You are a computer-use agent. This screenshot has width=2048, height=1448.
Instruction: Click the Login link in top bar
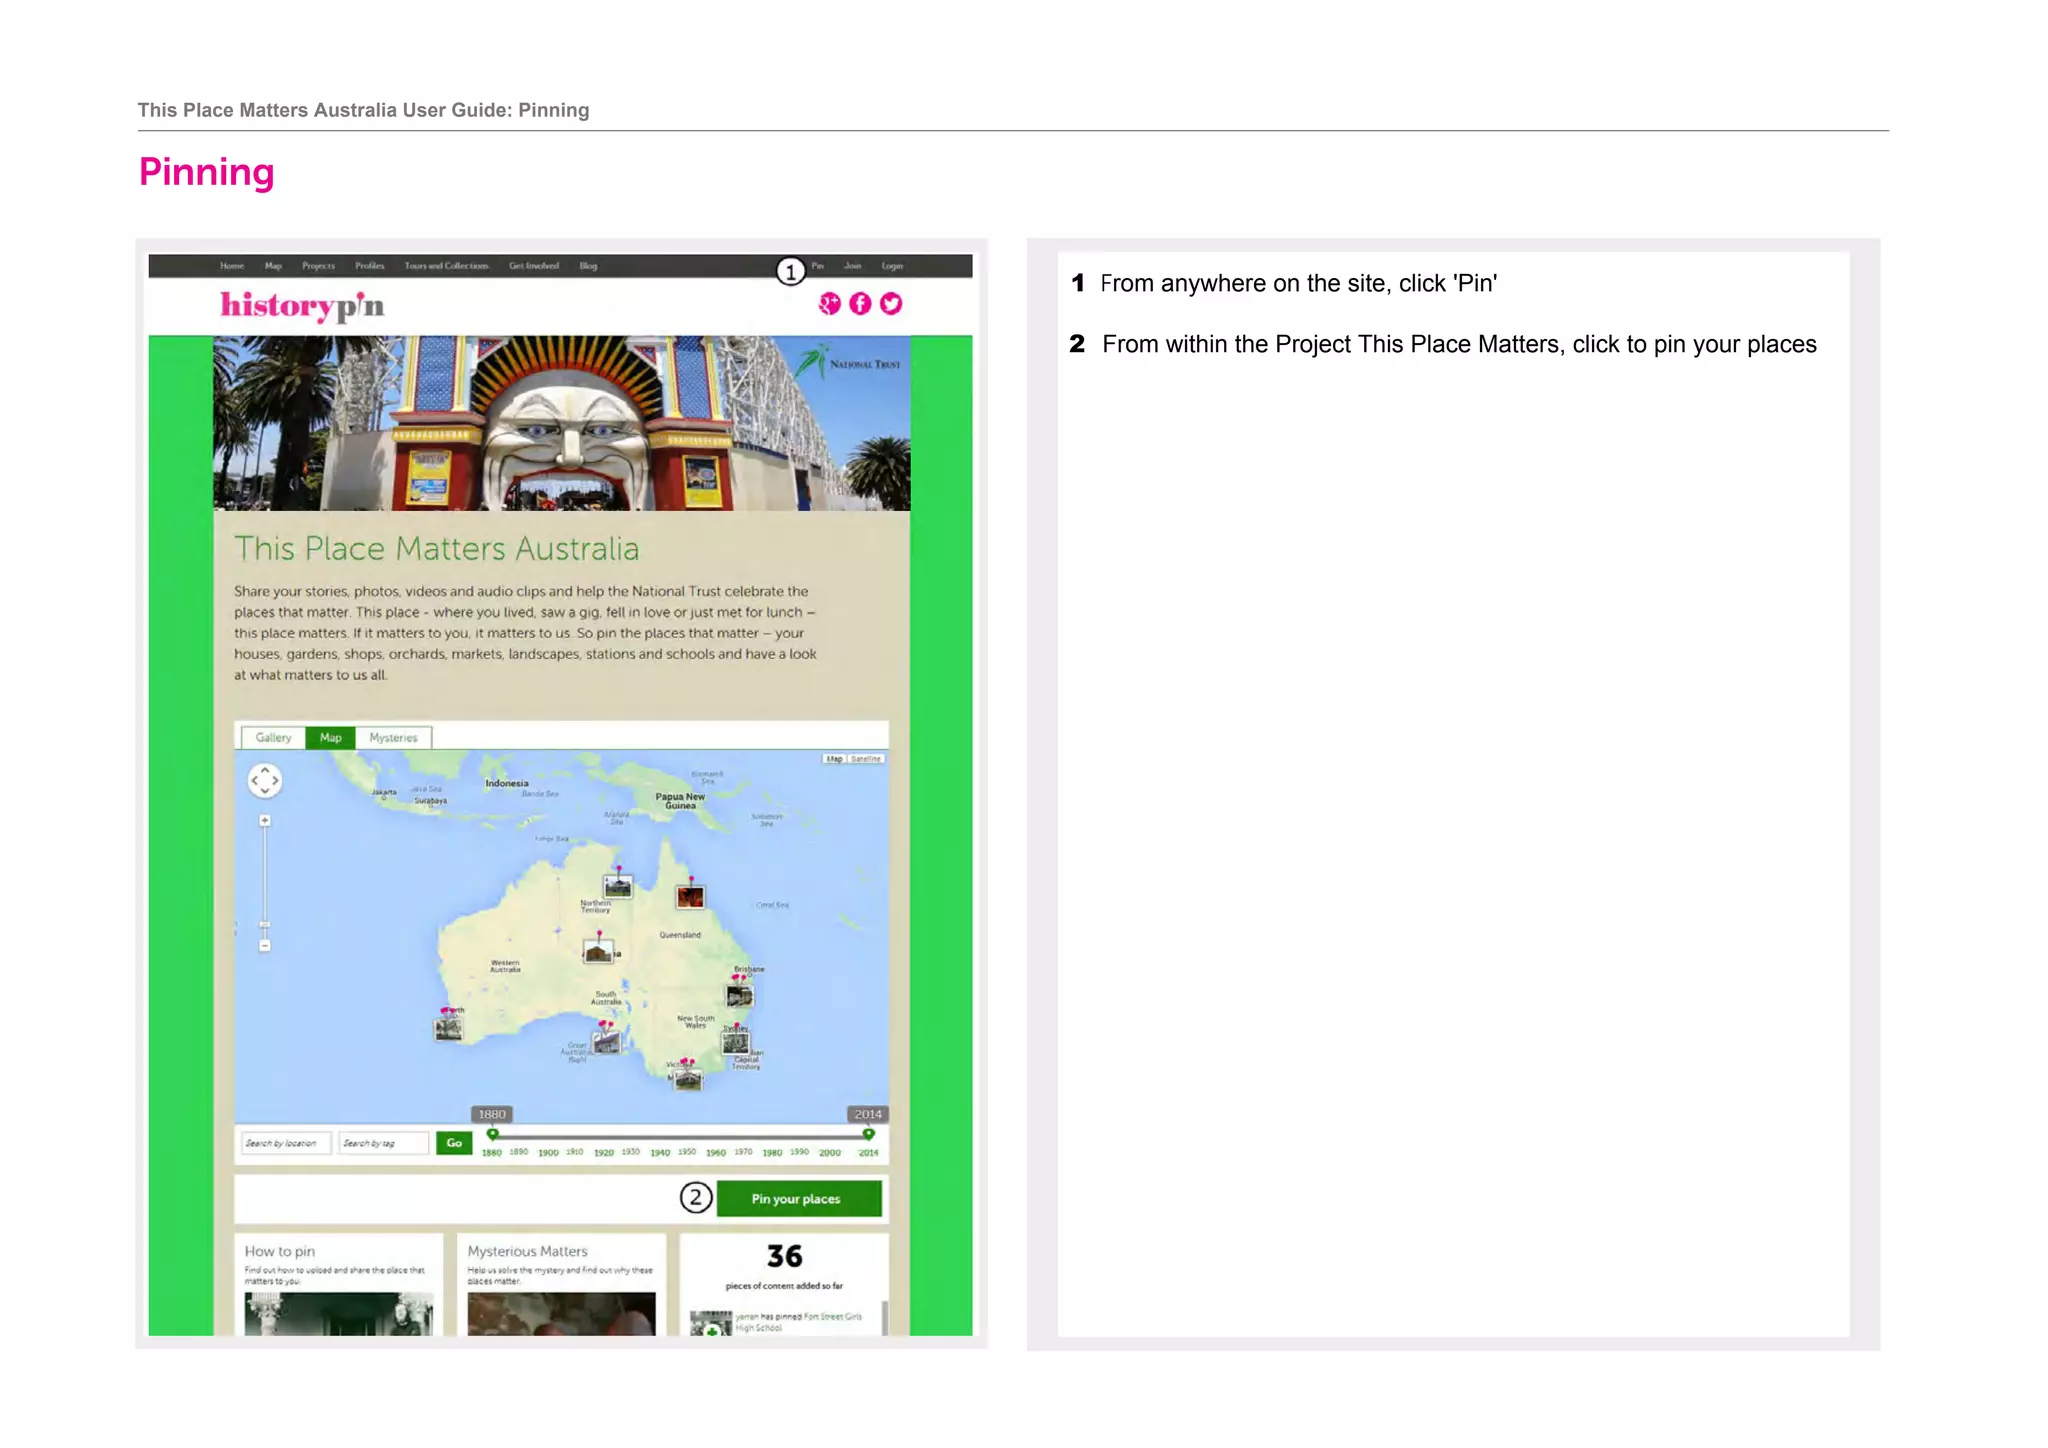[x=892, y=266]
